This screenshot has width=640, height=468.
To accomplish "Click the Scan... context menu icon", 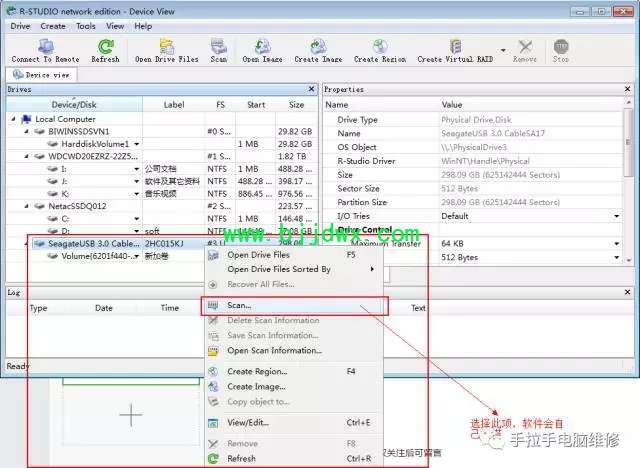I will click(x=213, y=305).
